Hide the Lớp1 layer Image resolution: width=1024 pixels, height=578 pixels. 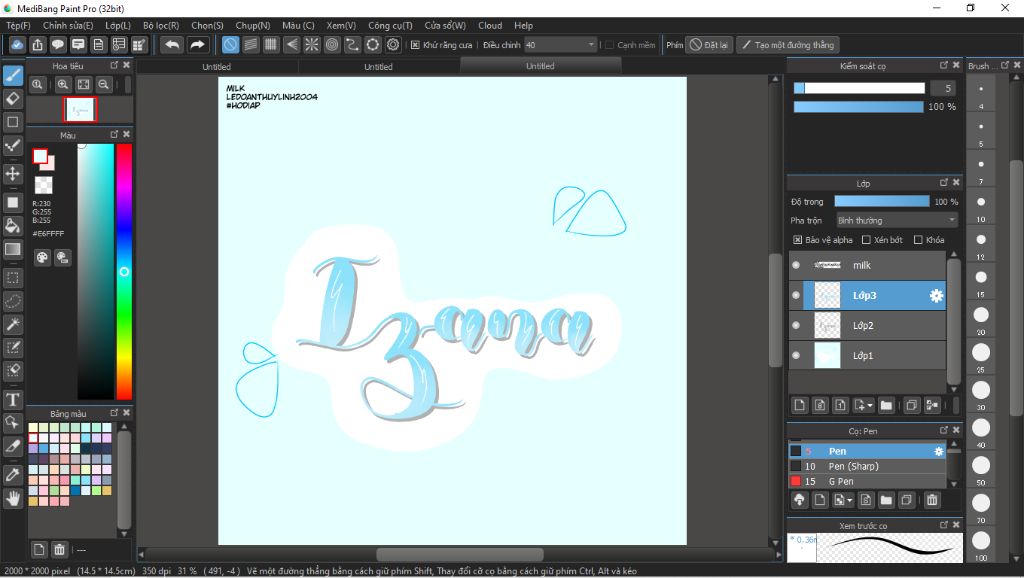(795, 355)
